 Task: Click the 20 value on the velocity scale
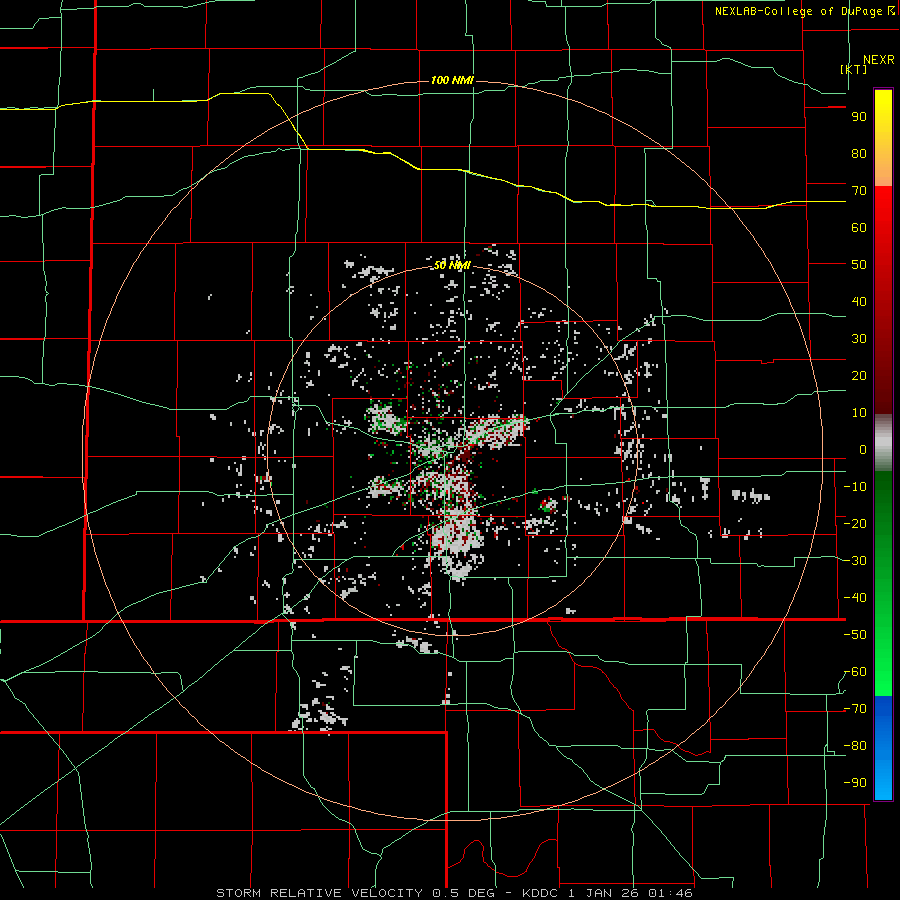pos(859,376)
